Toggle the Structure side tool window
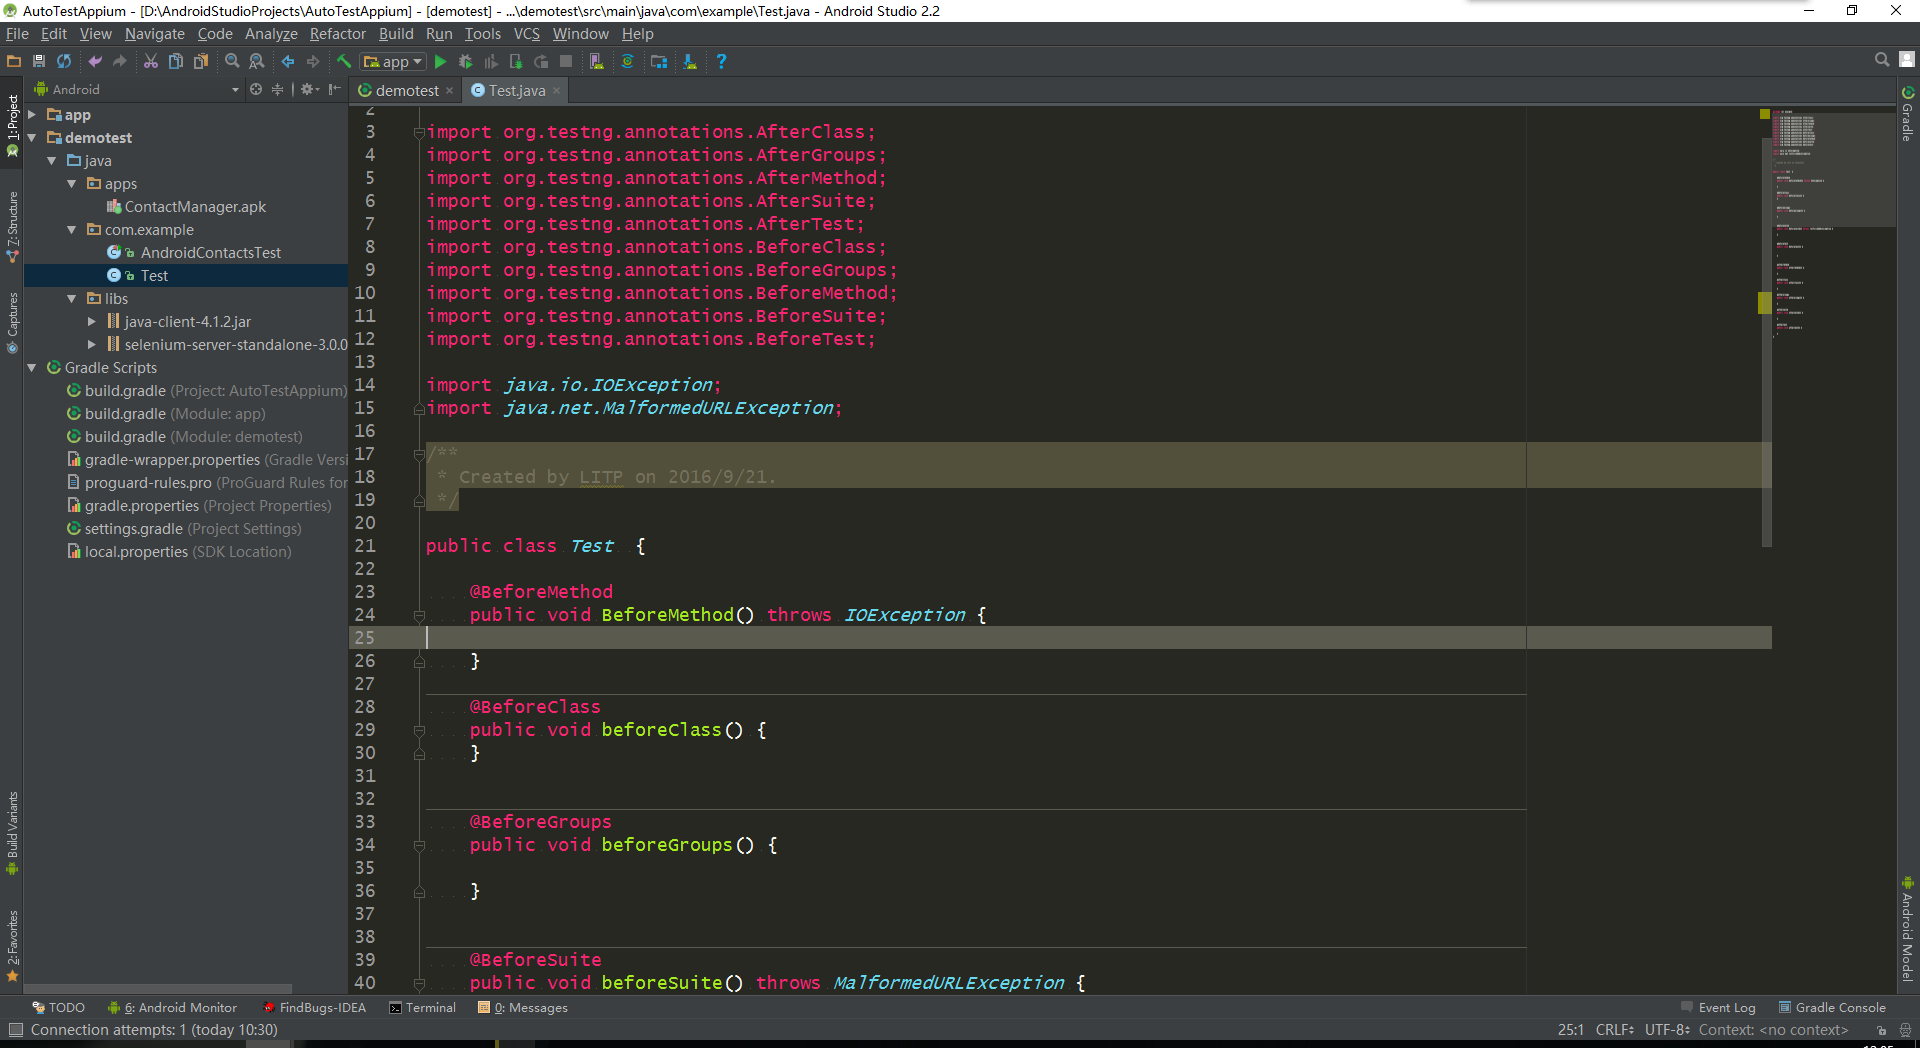This screenshot has width=1920, height=1048. (12, 228)
